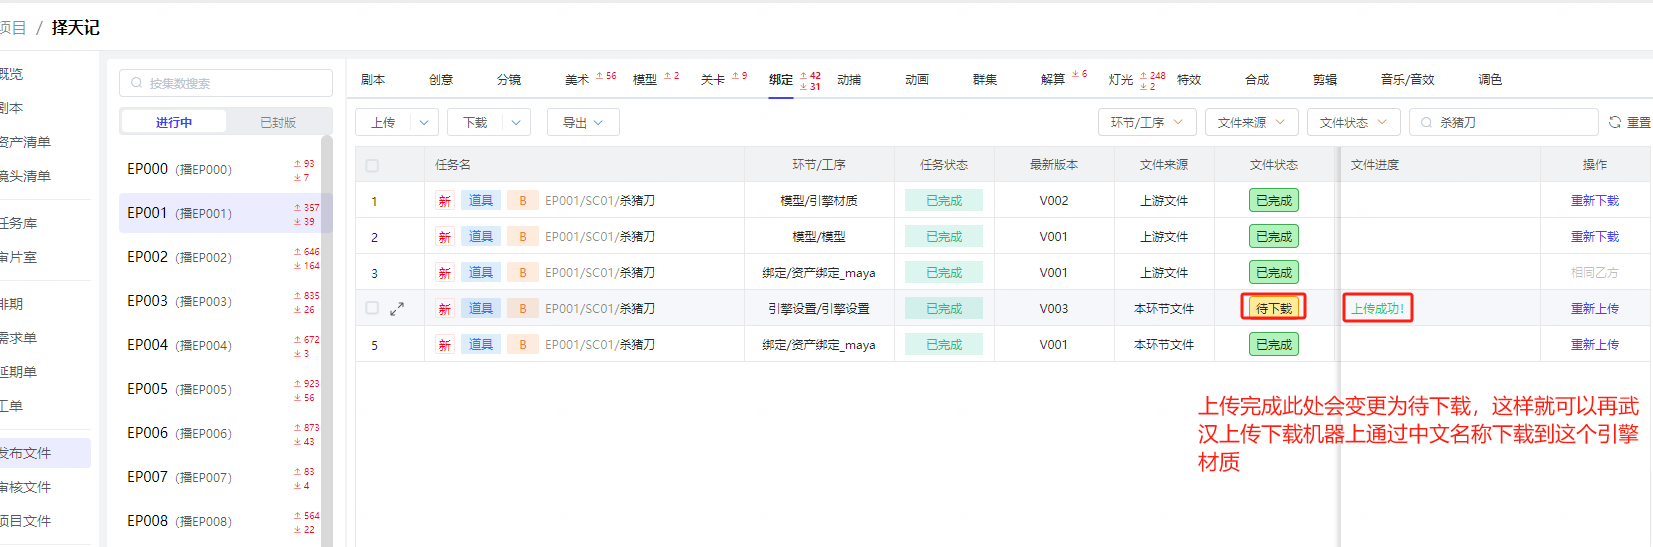Open the 环节/工序 filter dropdown
This screenshot has width=1653, height=547.
pyautogui.click(x=1146, y=122)
